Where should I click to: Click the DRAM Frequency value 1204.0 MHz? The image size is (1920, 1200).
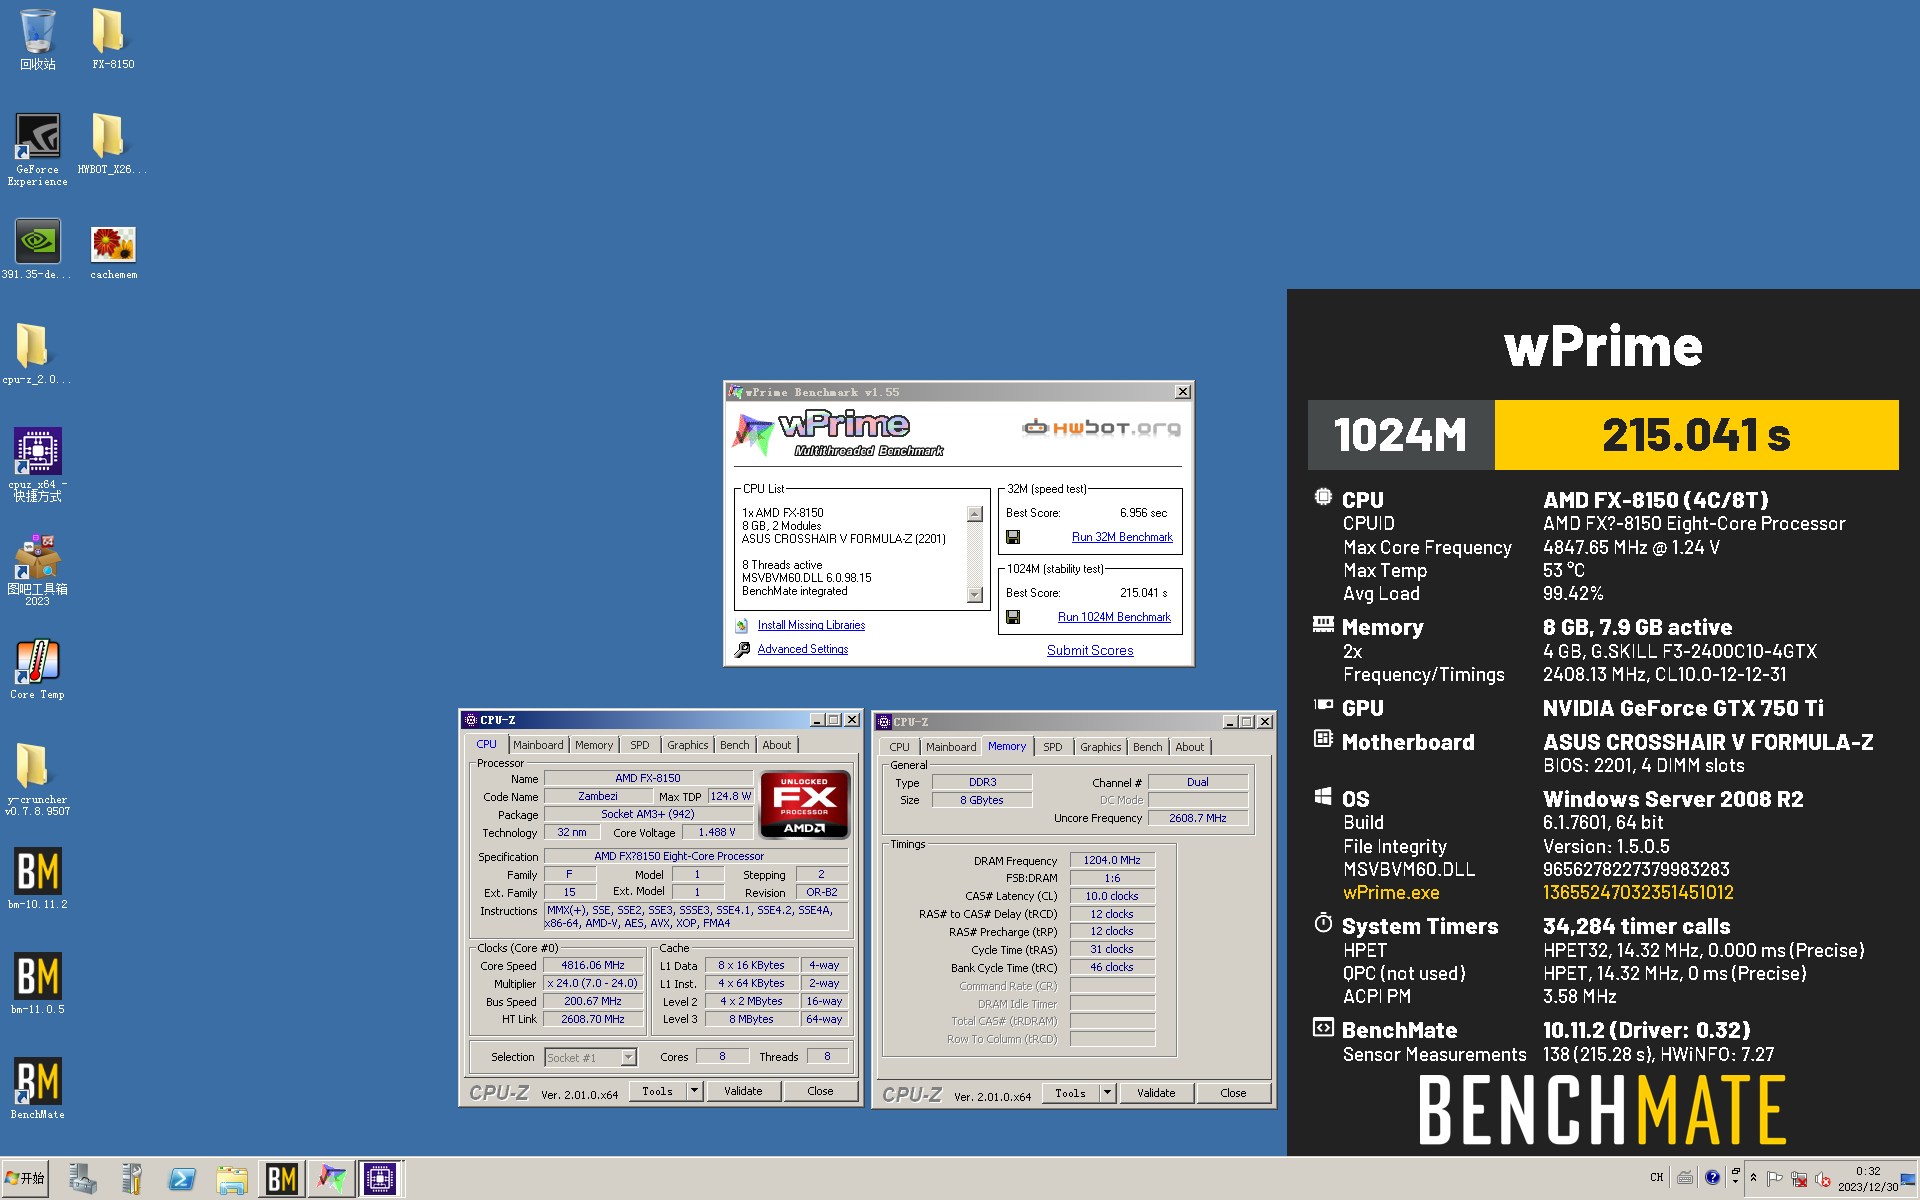pos(1112,861)
